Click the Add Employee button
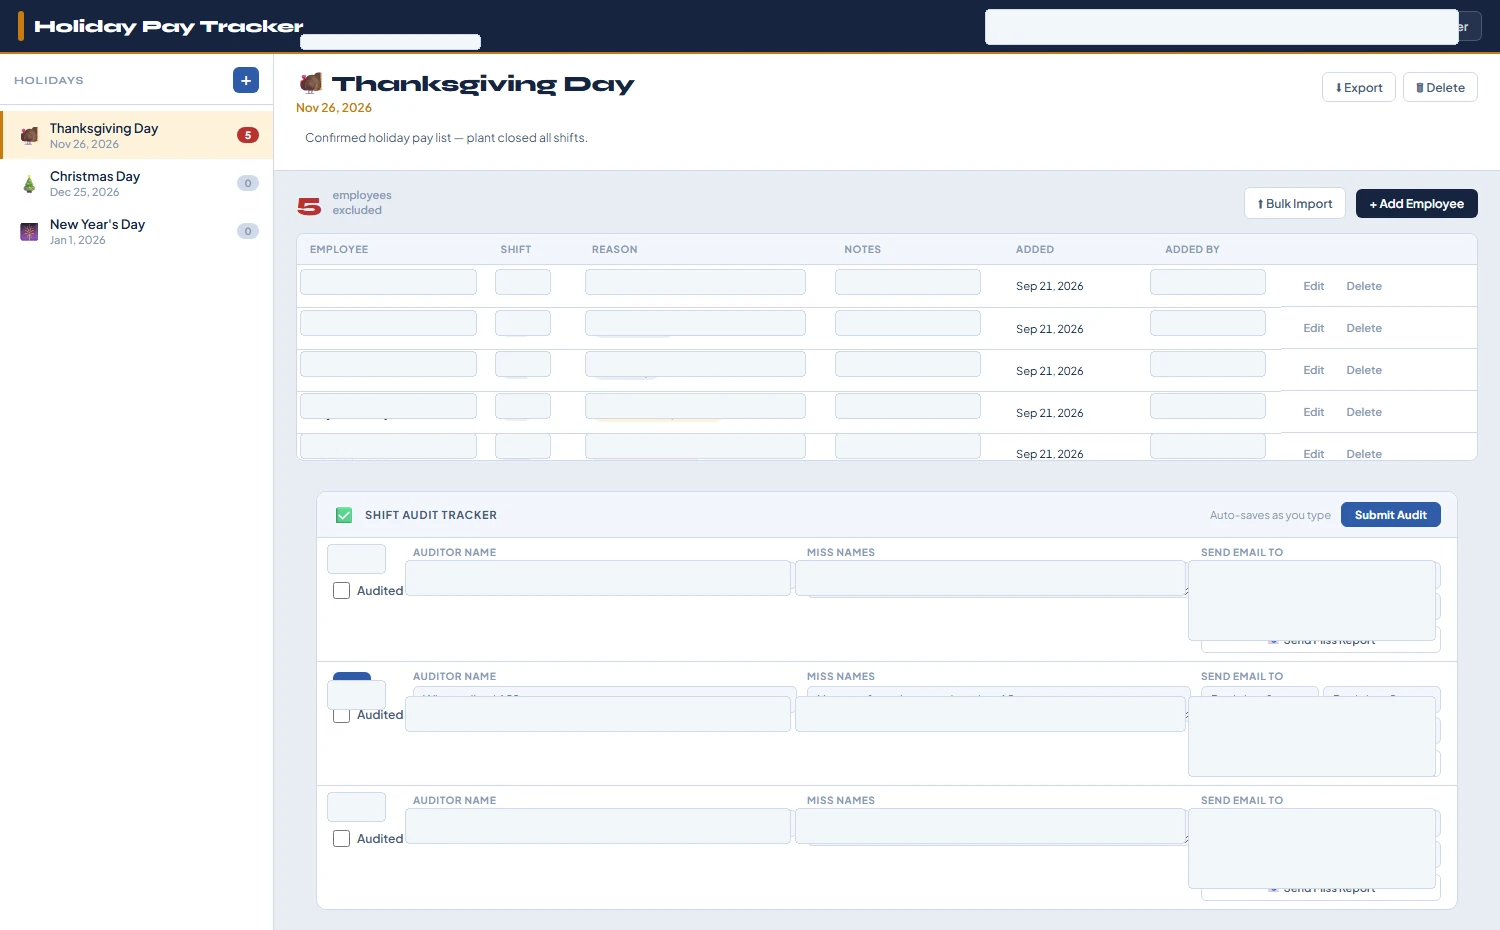Viewport: 1500px width, 930px height. 1417,203
